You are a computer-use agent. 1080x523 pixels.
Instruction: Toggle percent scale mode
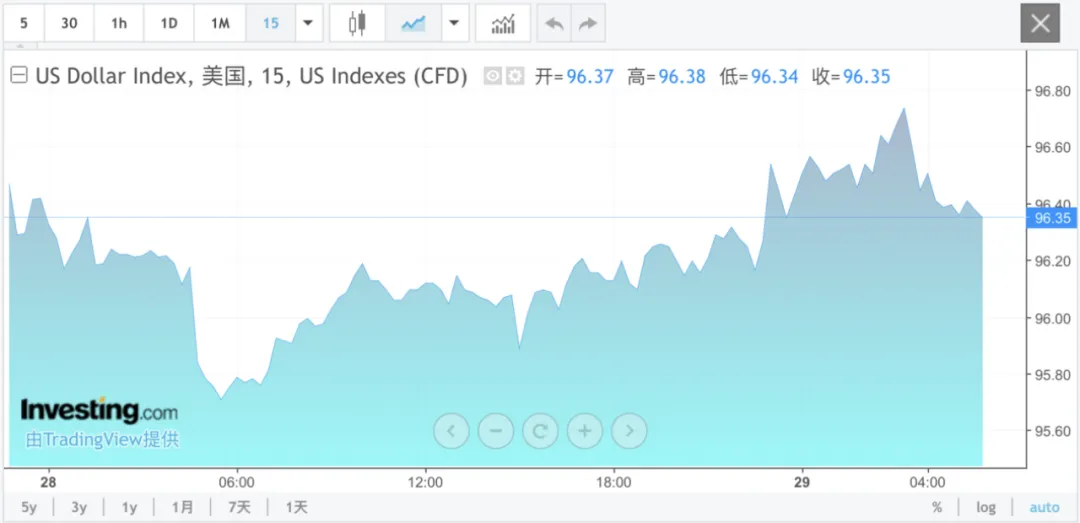click(937, 507)
